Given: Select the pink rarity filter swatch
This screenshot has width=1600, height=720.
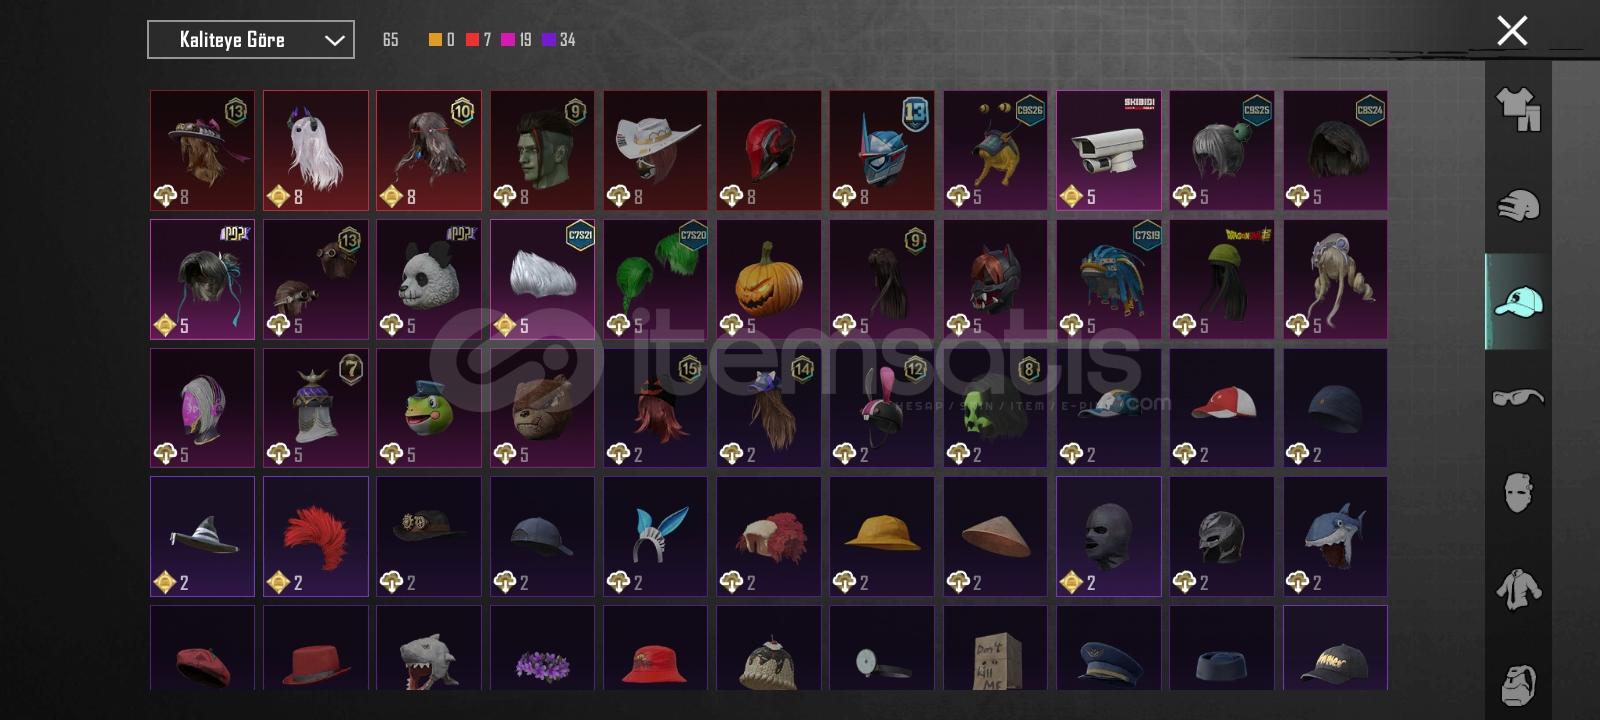Looking at the screenshot, I should coord(508,40).
